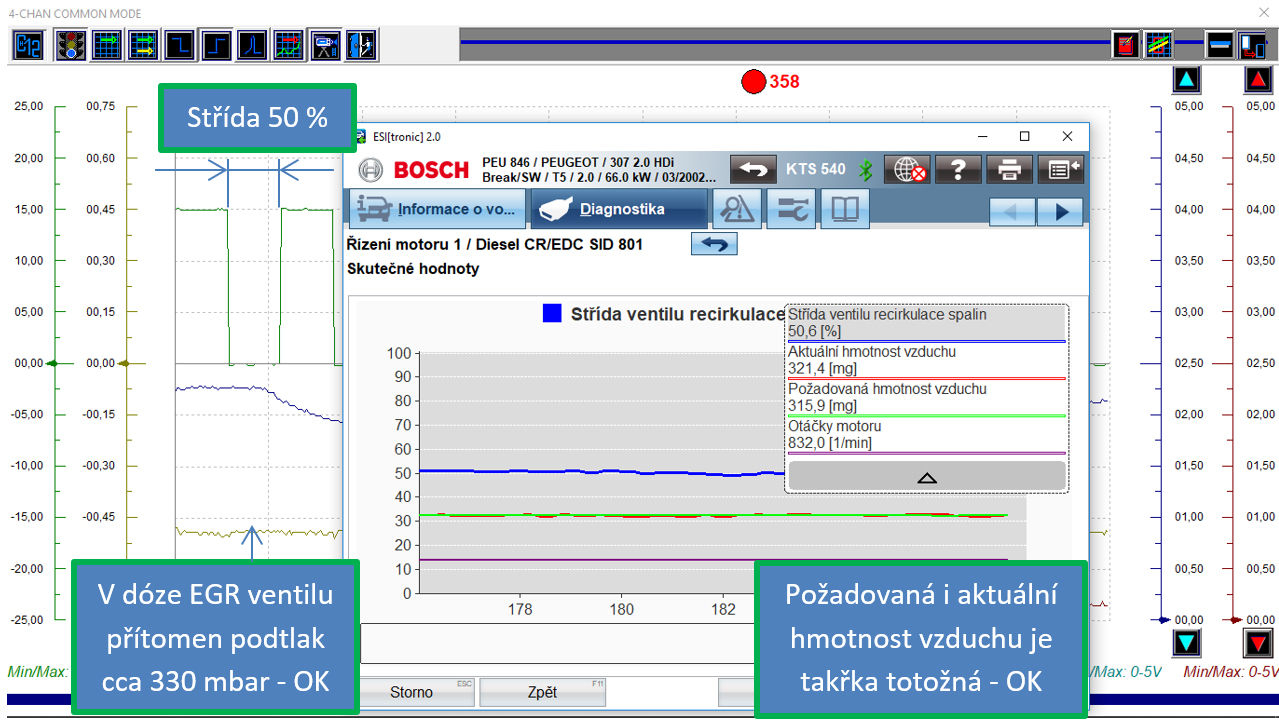Click the Skutečné hodnoty label

(x=413, y=269)
